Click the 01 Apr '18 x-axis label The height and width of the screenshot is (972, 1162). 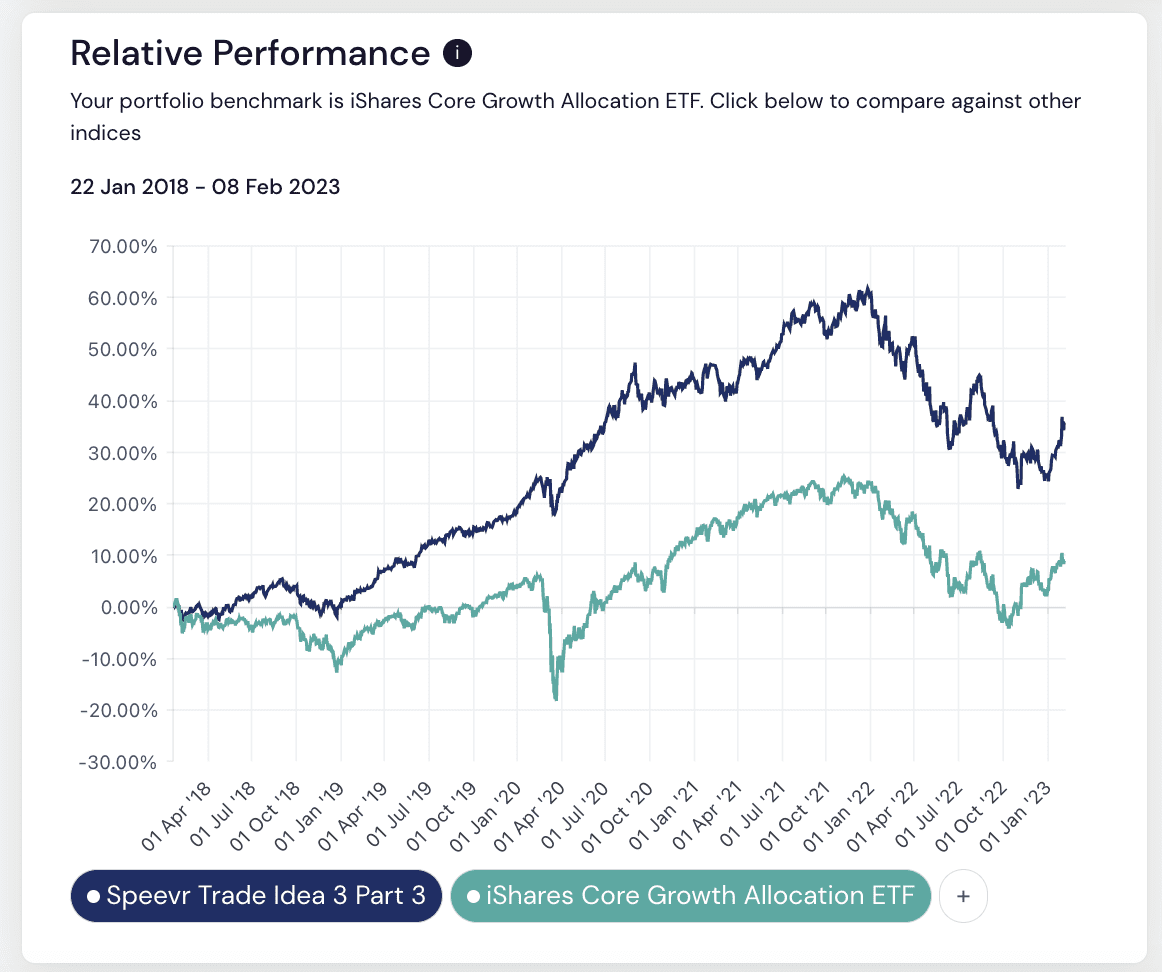click(x=178, y=810)
